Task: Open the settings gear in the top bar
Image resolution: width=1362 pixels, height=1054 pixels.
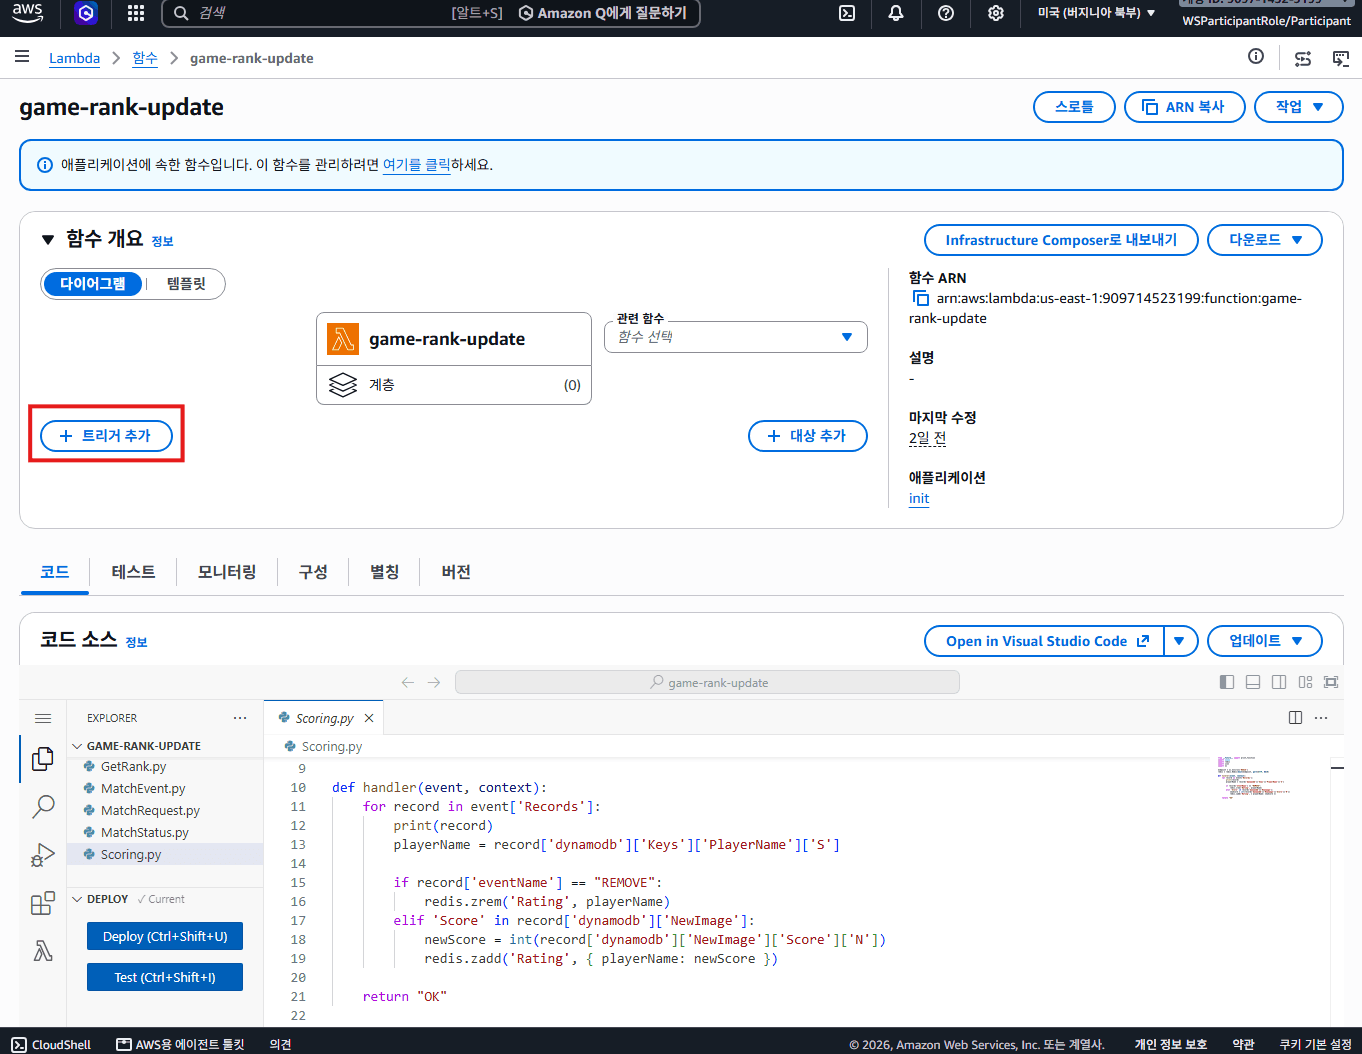Action: 996,13
